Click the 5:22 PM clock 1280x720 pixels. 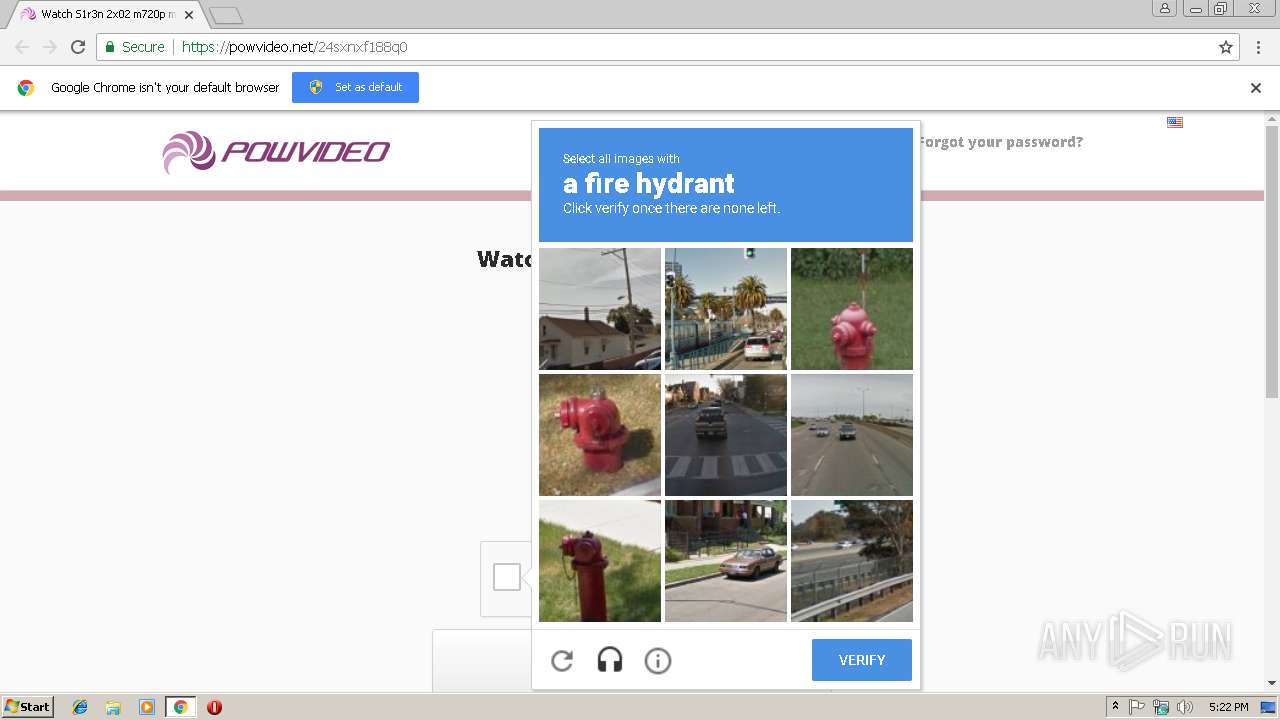pos(1228,707)
